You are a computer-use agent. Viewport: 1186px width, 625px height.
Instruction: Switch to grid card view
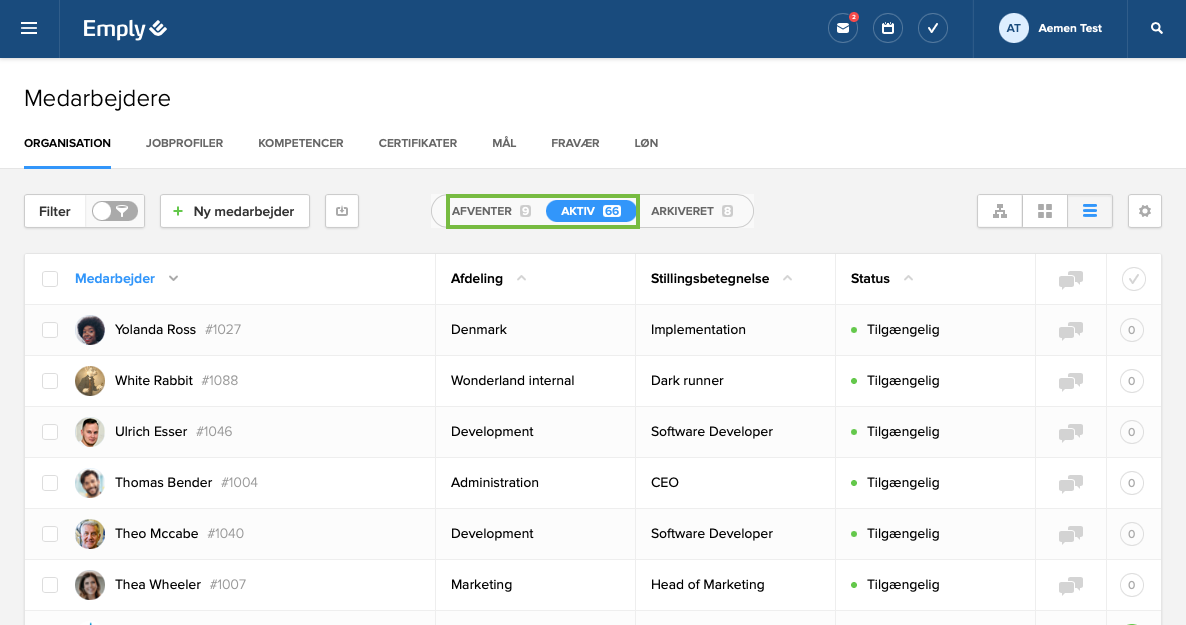1045,211
